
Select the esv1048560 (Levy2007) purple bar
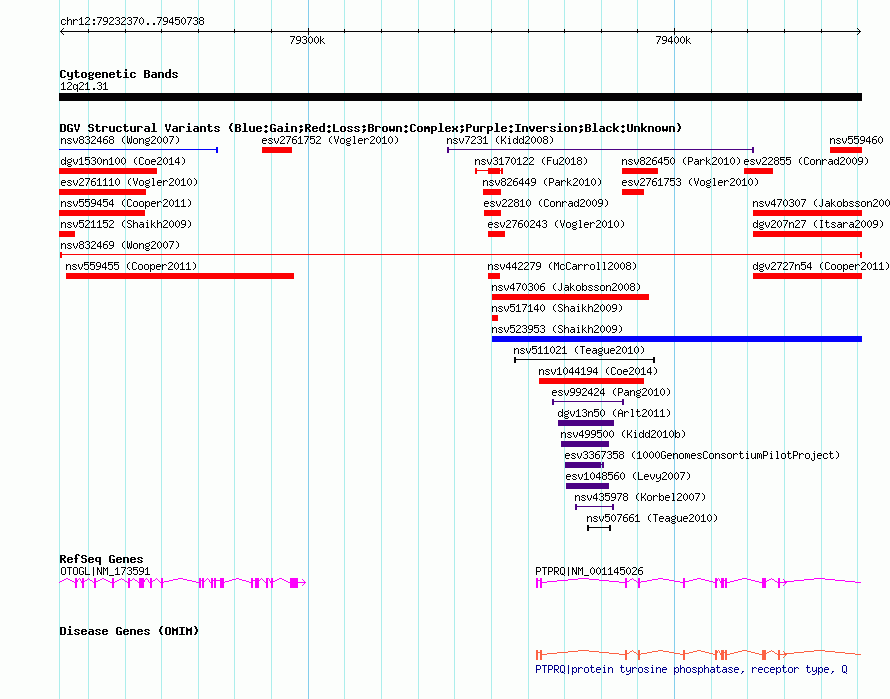coord(587,486)
